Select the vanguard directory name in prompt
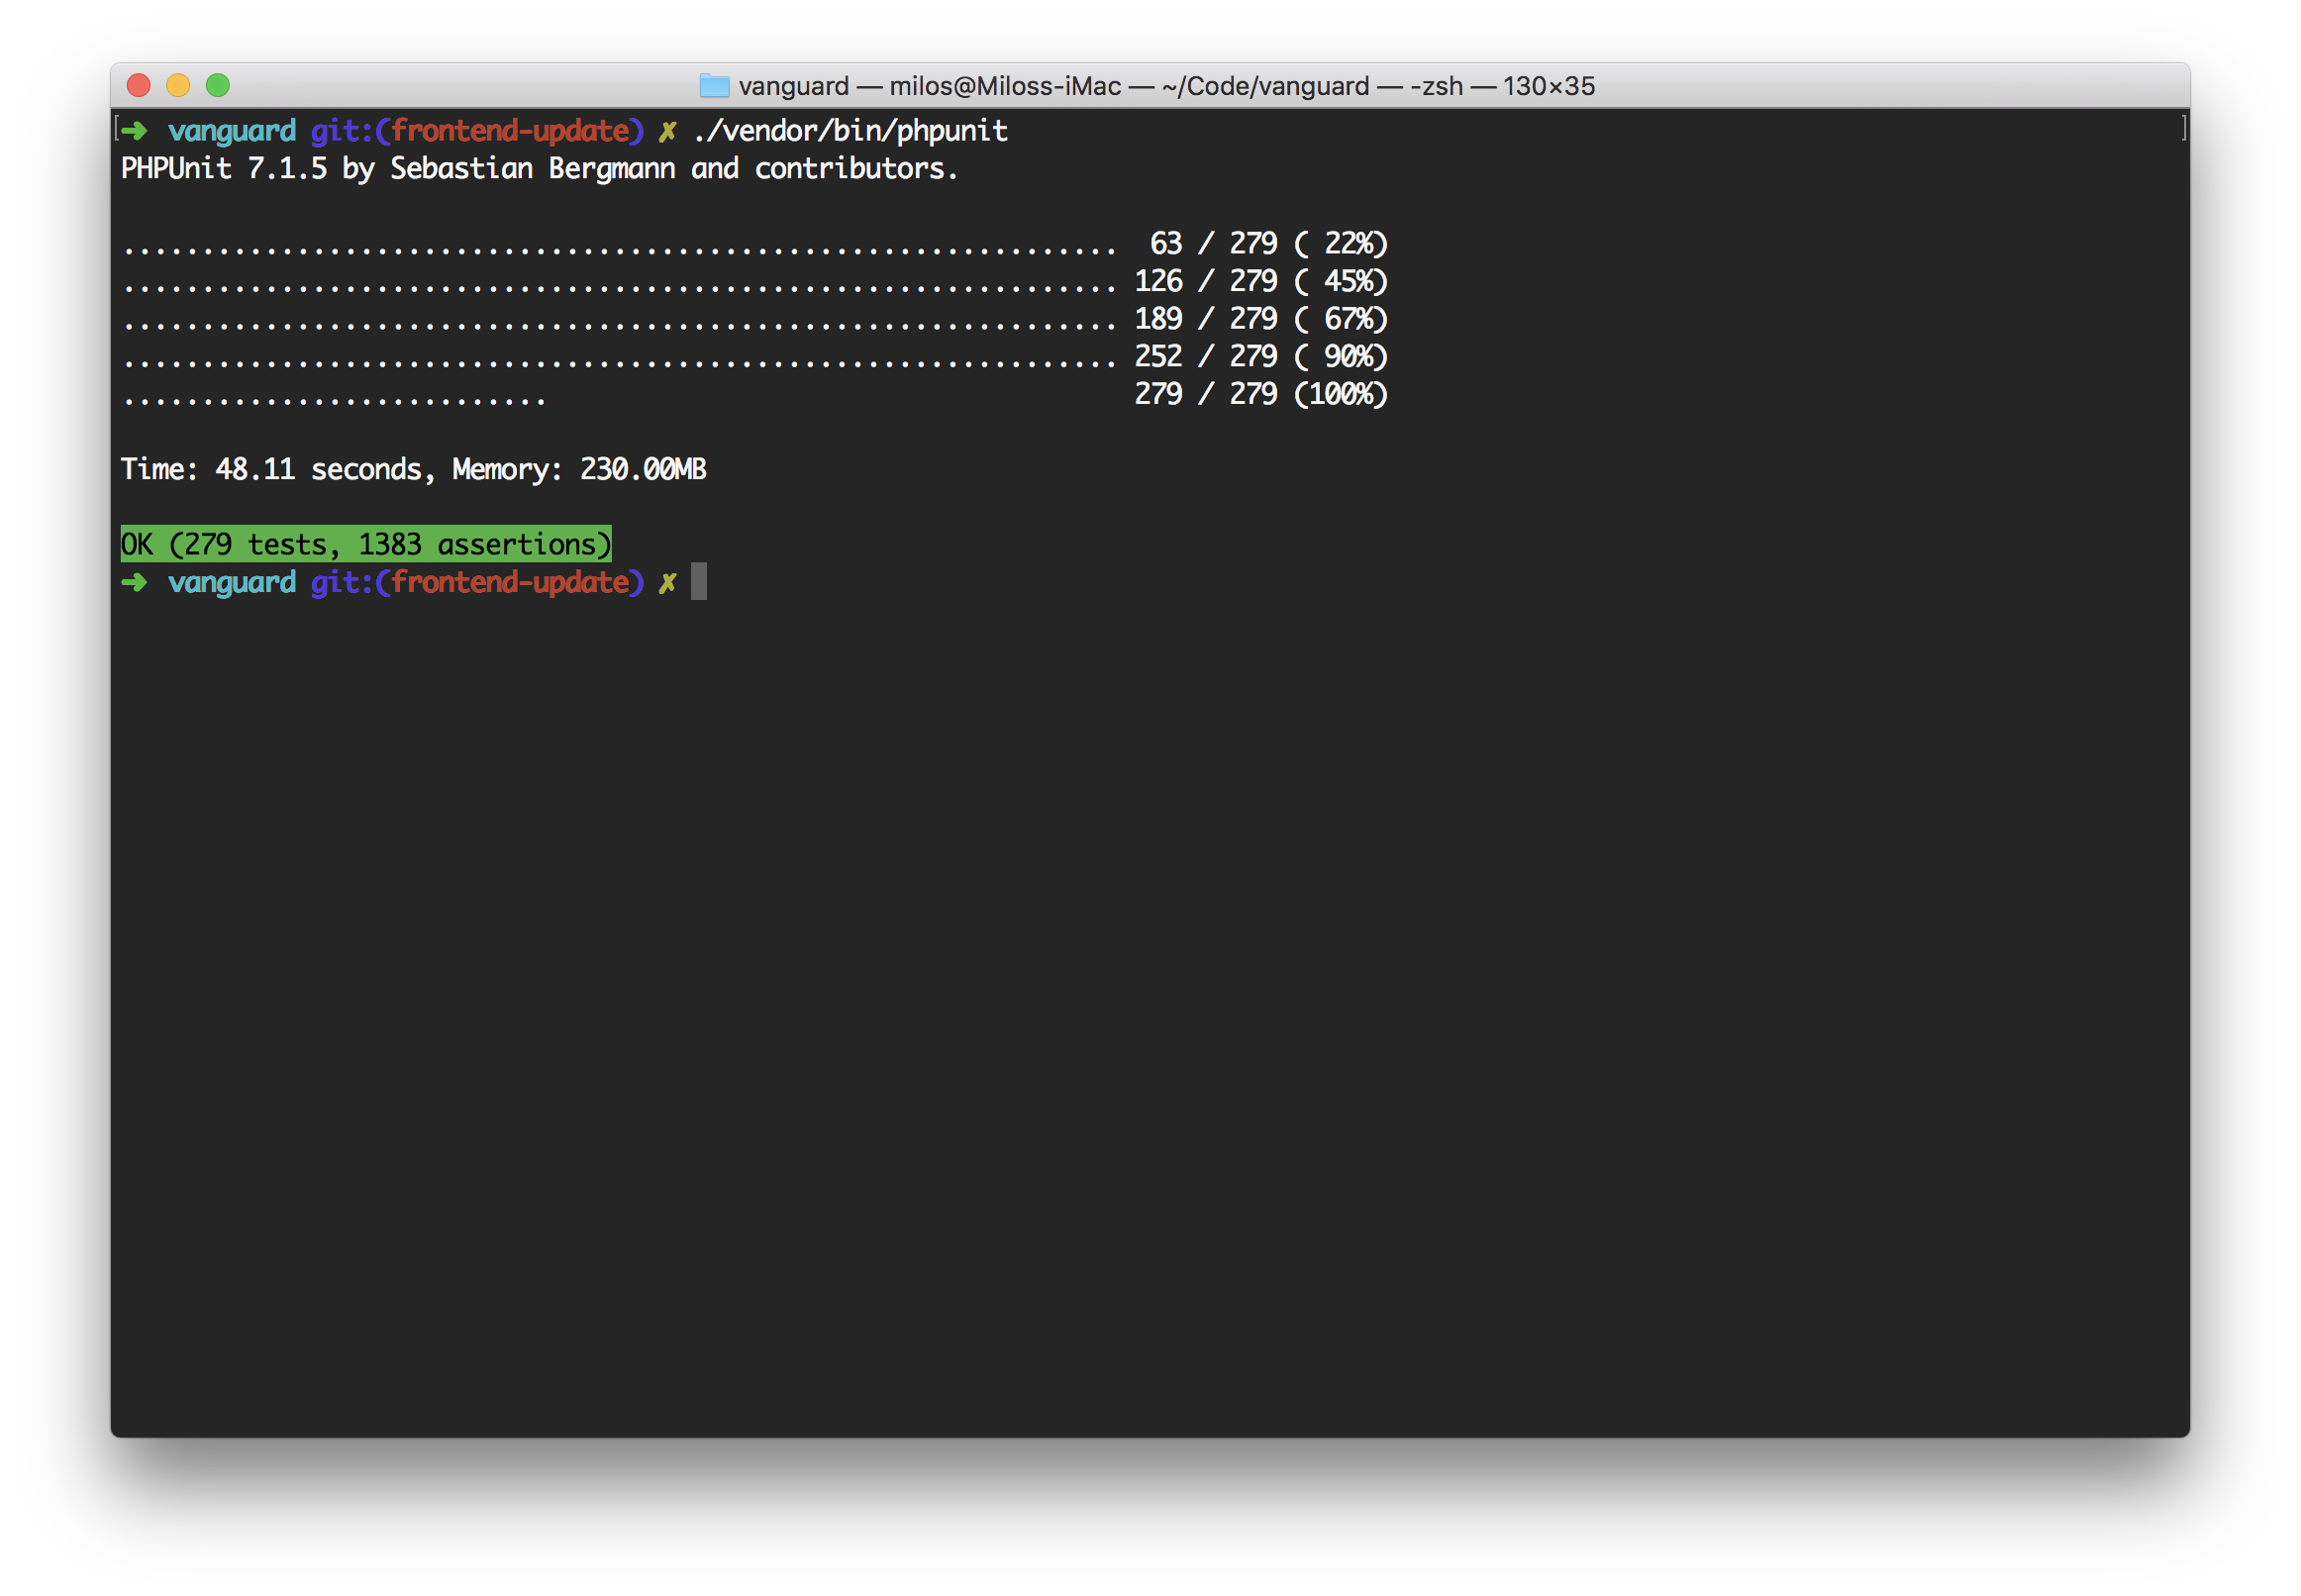The image size is (2301, 1596). 232,130
